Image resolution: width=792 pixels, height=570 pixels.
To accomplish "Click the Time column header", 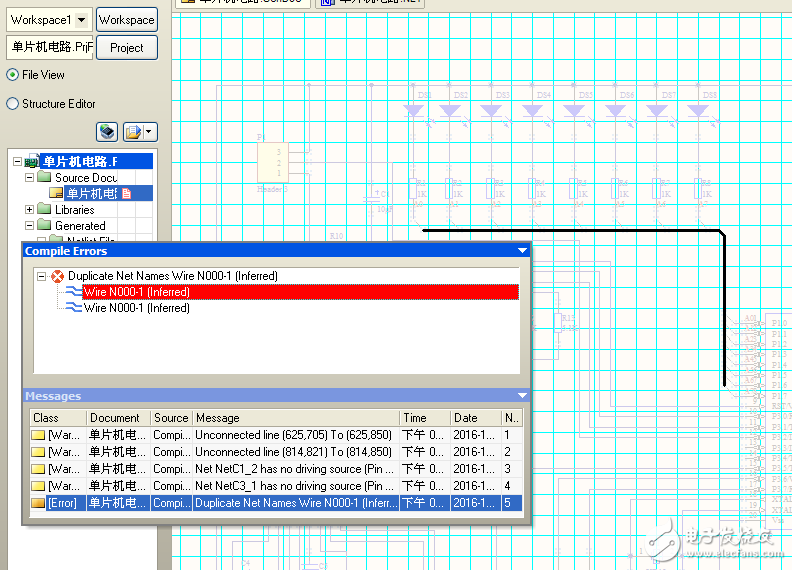I will point(425,418).
